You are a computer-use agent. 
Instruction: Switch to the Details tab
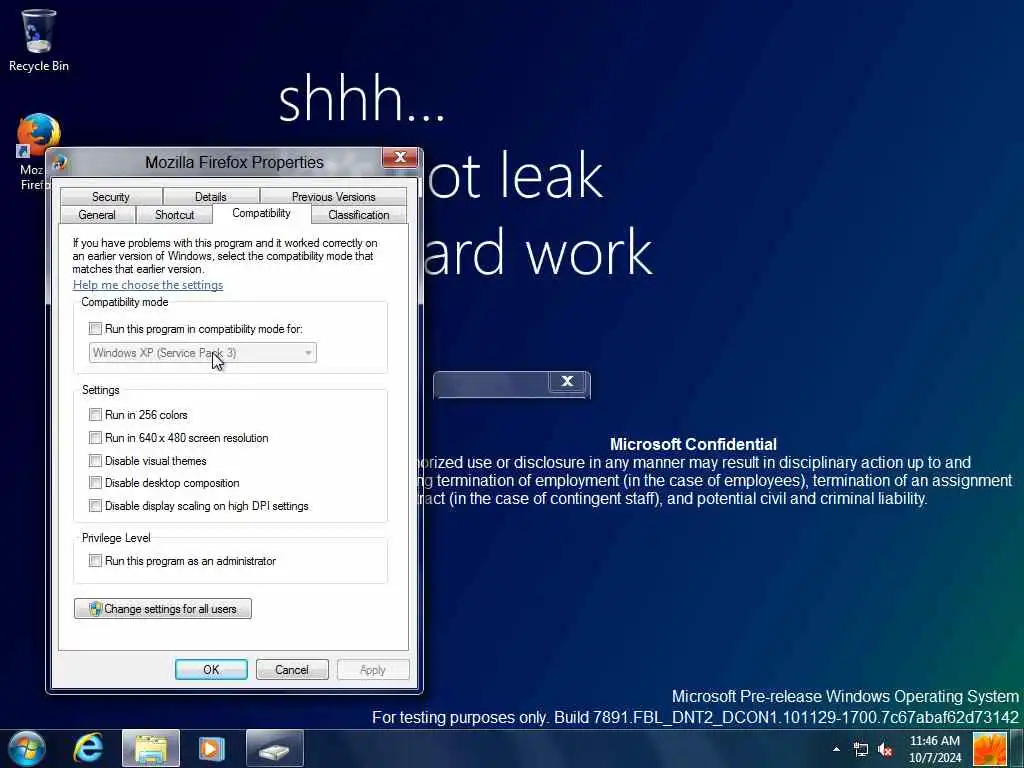click(210, 197)
